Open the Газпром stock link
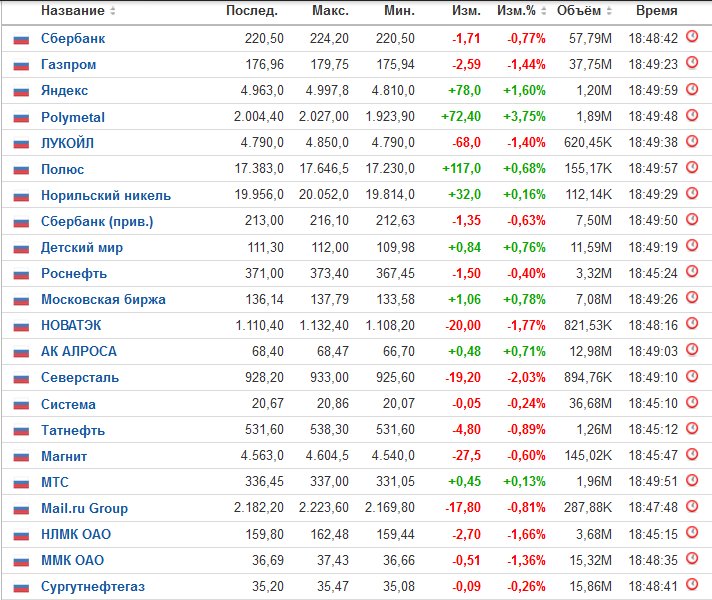The image size is (712, 600). tap(69, 64)
